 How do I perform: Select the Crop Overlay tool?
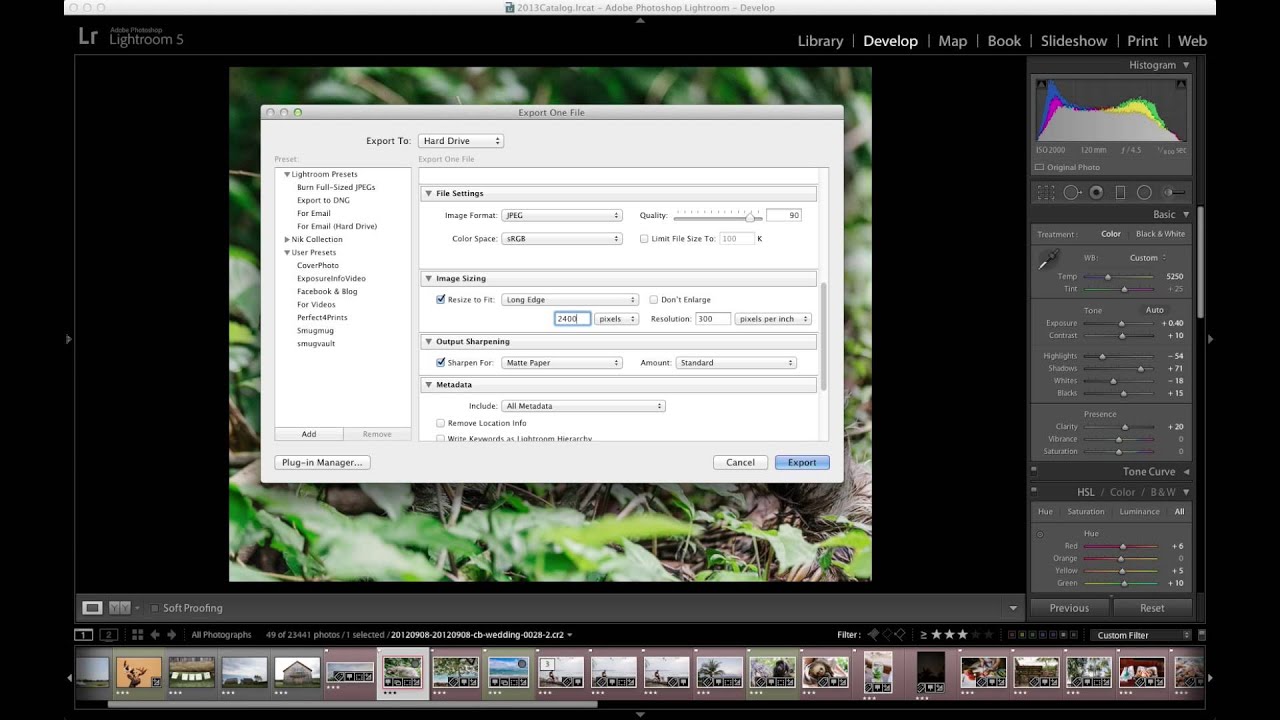(1046, 192)
